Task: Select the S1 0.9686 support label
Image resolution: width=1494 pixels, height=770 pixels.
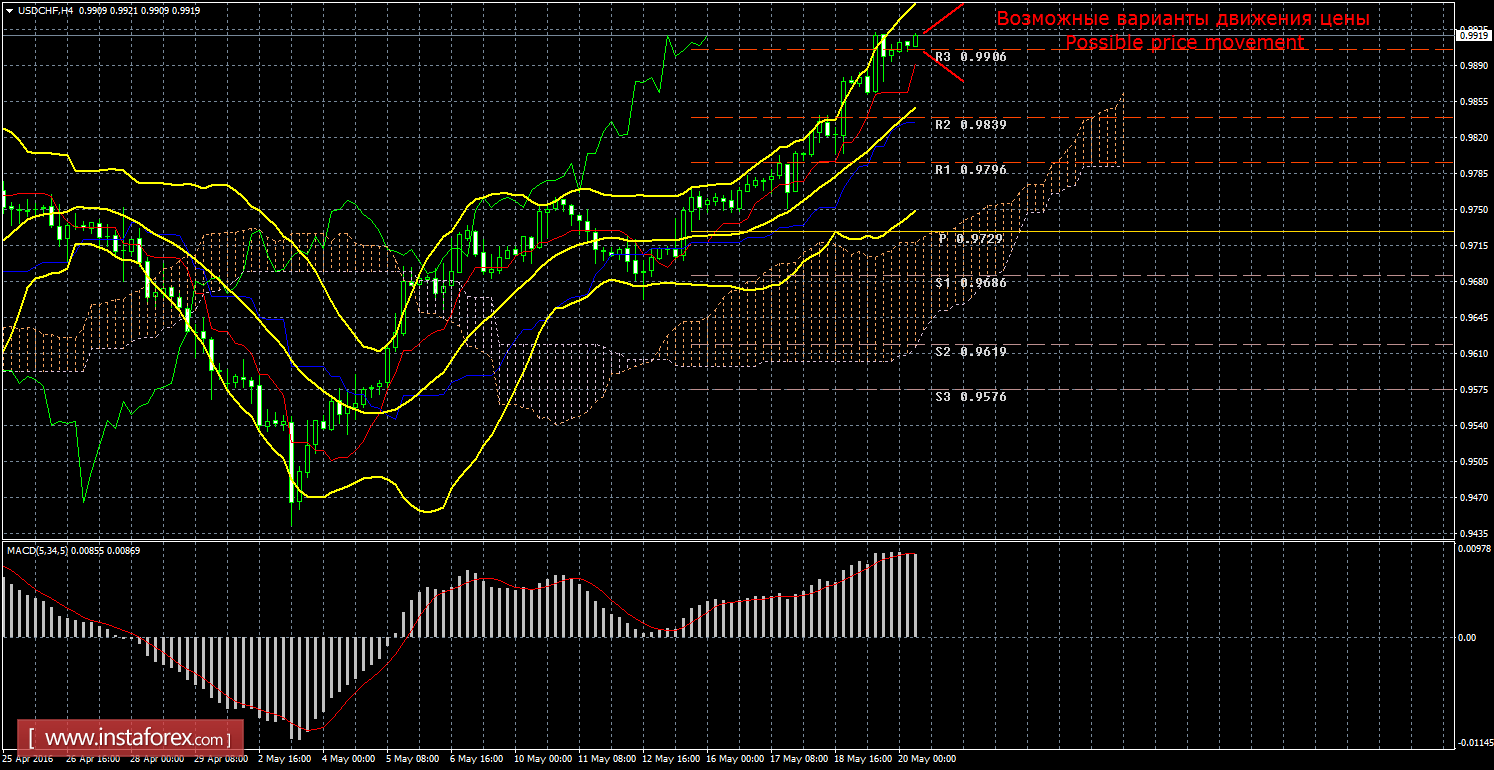Action: [970, 283]
